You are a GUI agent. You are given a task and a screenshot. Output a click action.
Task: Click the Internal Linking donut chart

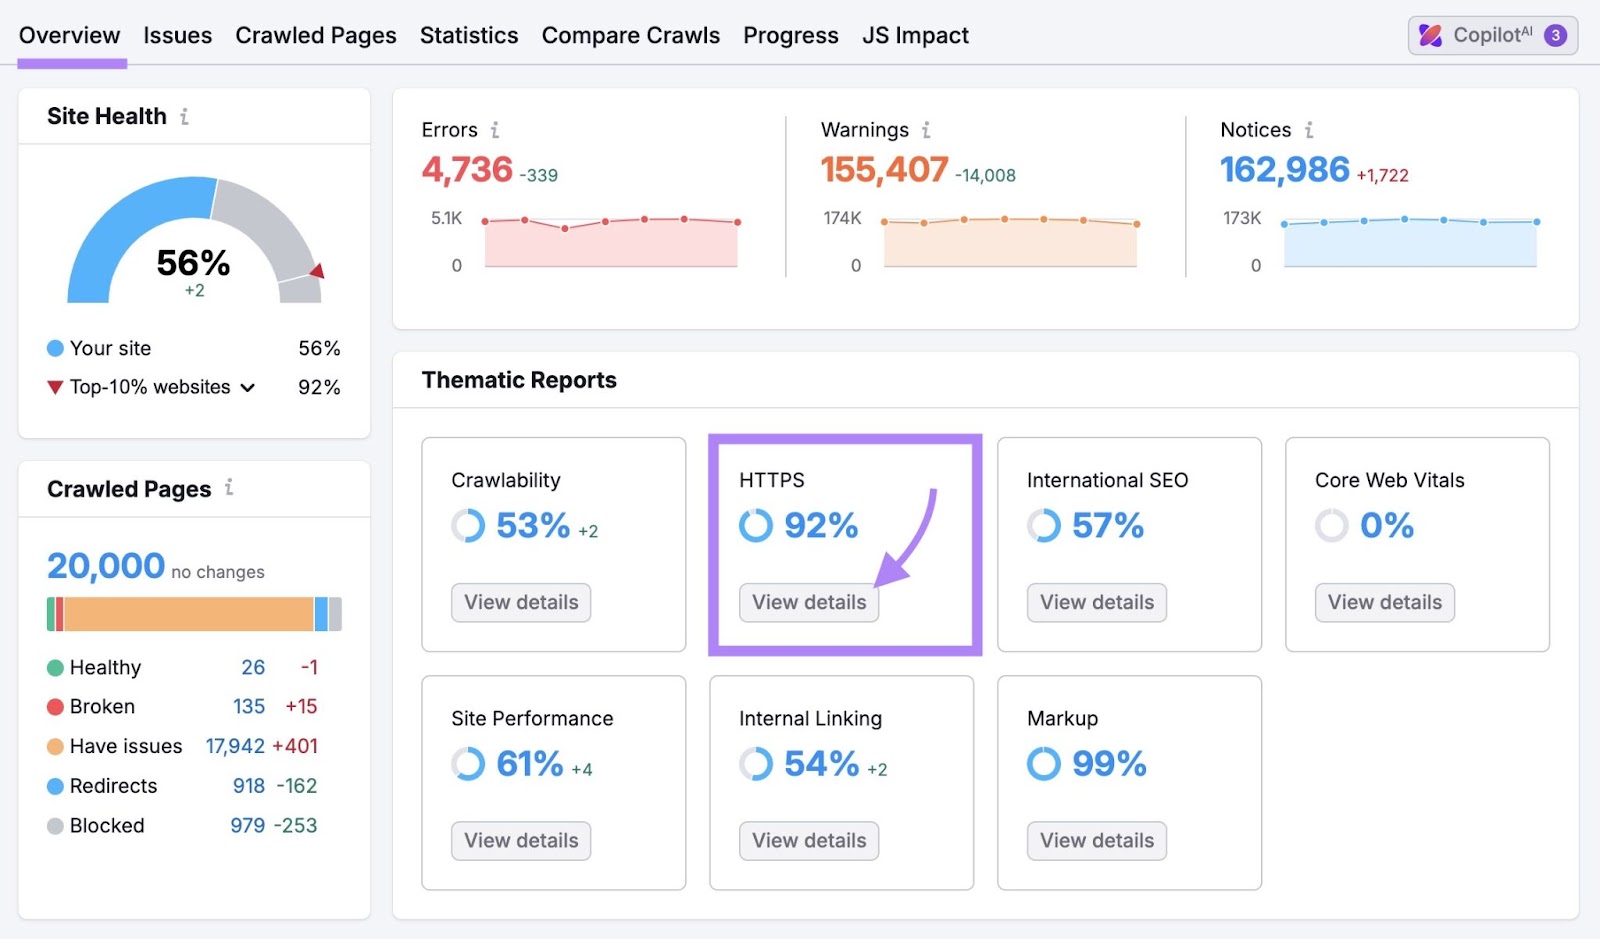tap(755, 763)
